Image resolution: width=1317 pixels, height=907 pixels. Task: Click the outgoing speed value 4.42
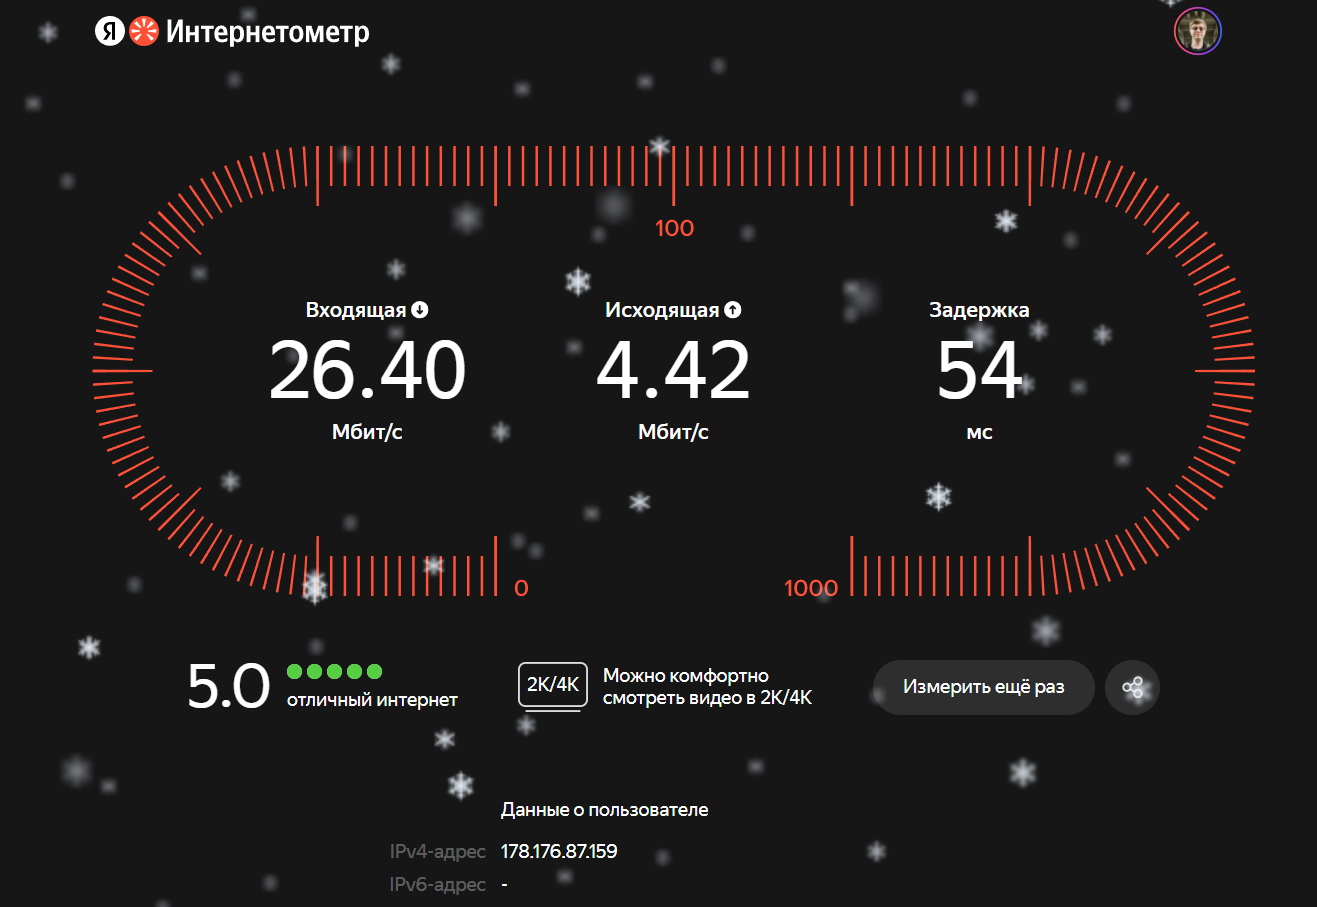coord(673,370)
